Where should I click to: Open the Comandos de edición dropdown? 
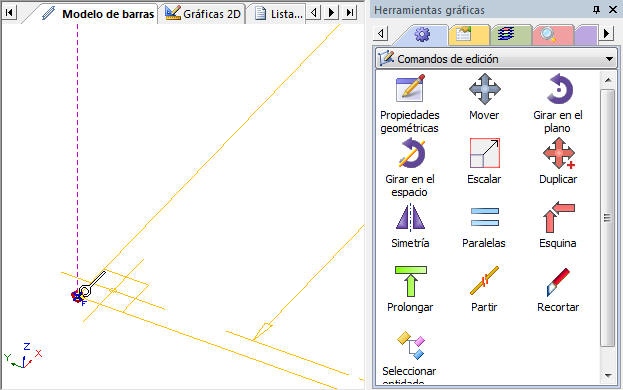[496, 59]
